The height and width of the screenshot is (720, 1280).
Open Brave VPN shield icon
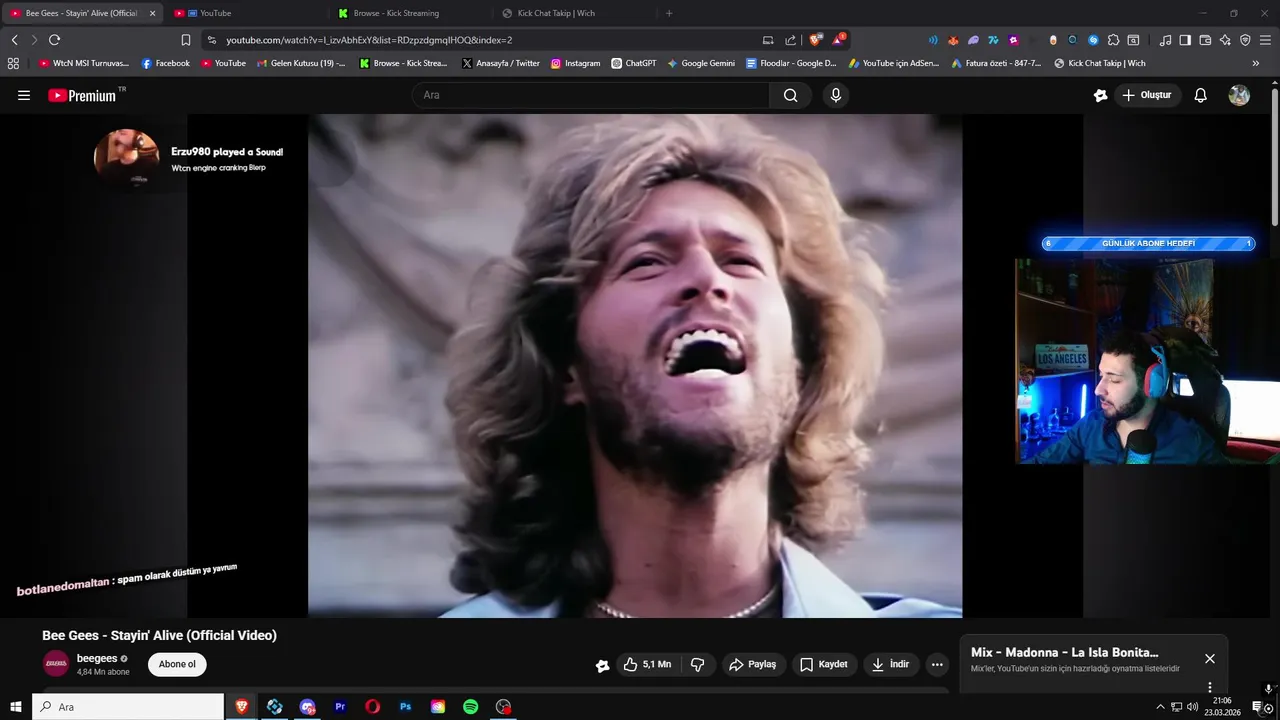[1245, 40]
